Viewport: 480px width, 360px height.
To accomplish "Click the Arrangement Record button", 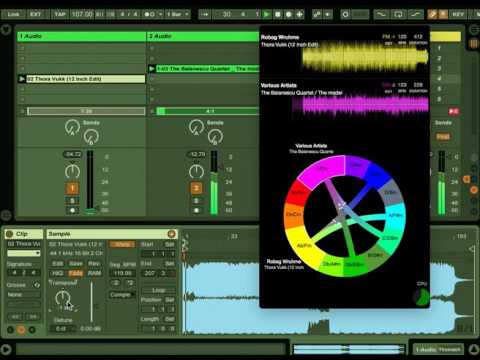I will point(289,14).
